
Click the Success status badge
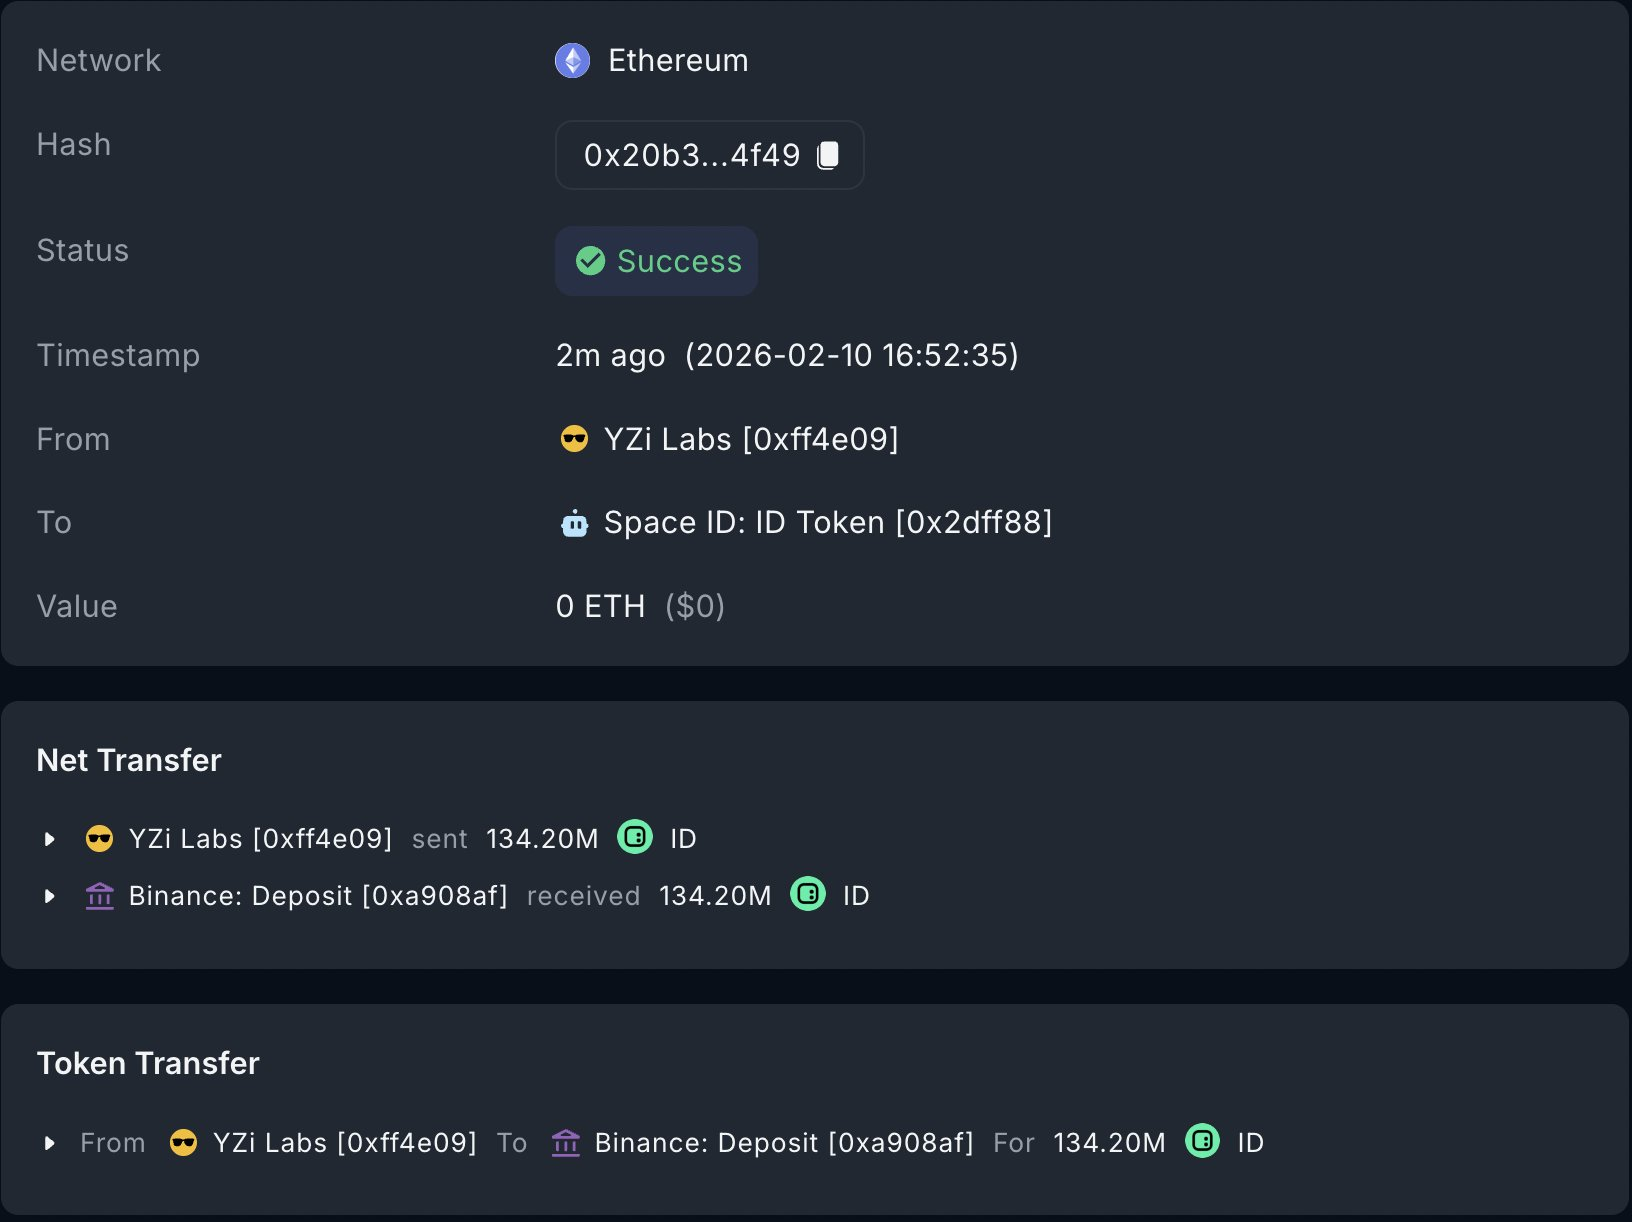[657, 261]
